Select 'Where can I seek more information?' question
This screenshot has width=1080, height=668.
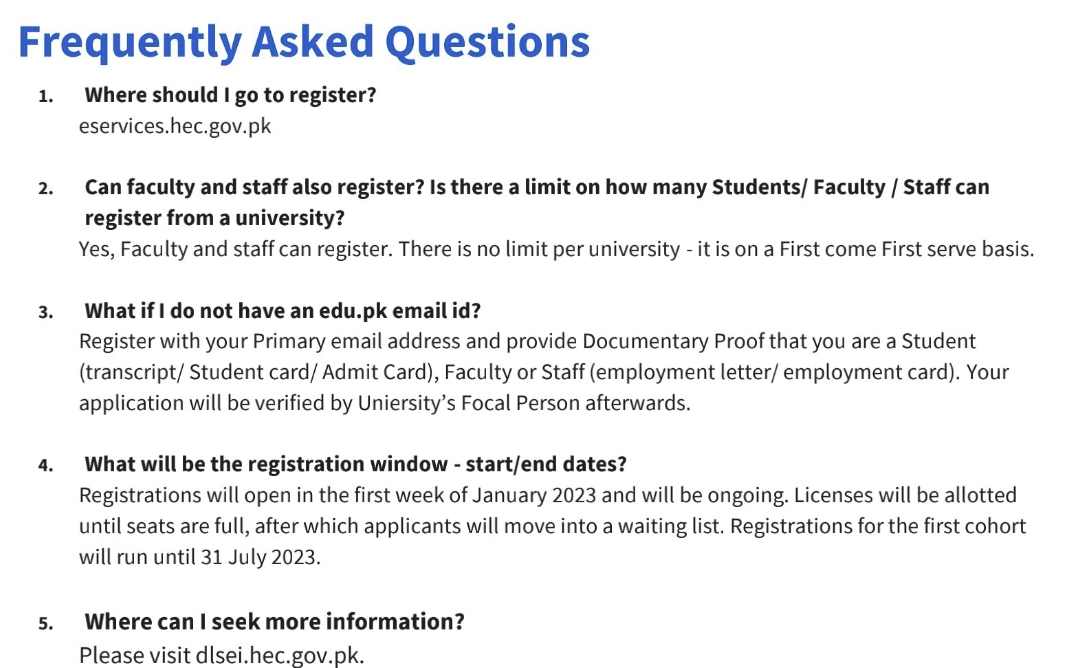pyautogui.click(x=274, y=621)
